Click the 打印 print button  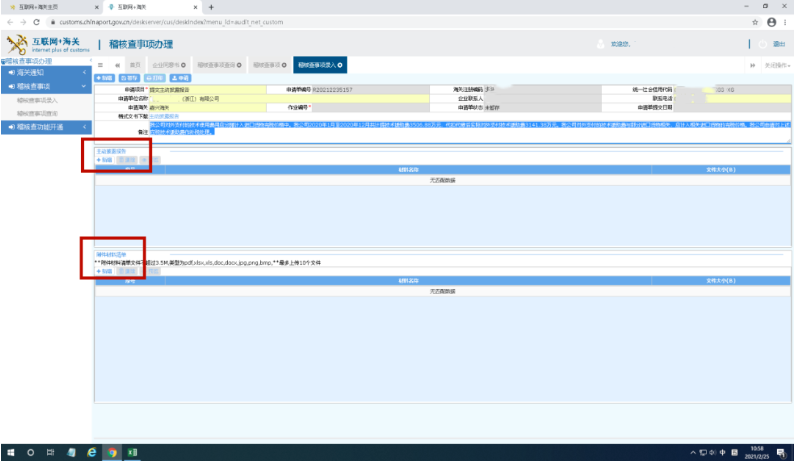tap(155, 78)
